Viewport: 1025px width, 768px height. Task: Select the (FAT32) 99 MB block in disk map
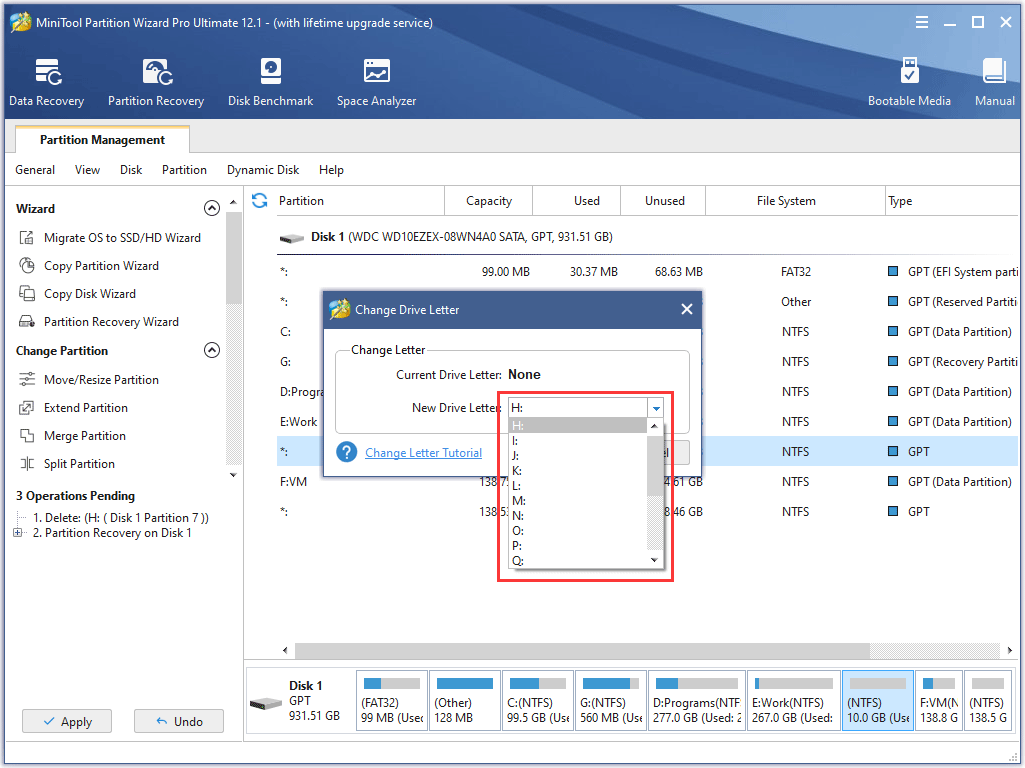pos(392,701)
